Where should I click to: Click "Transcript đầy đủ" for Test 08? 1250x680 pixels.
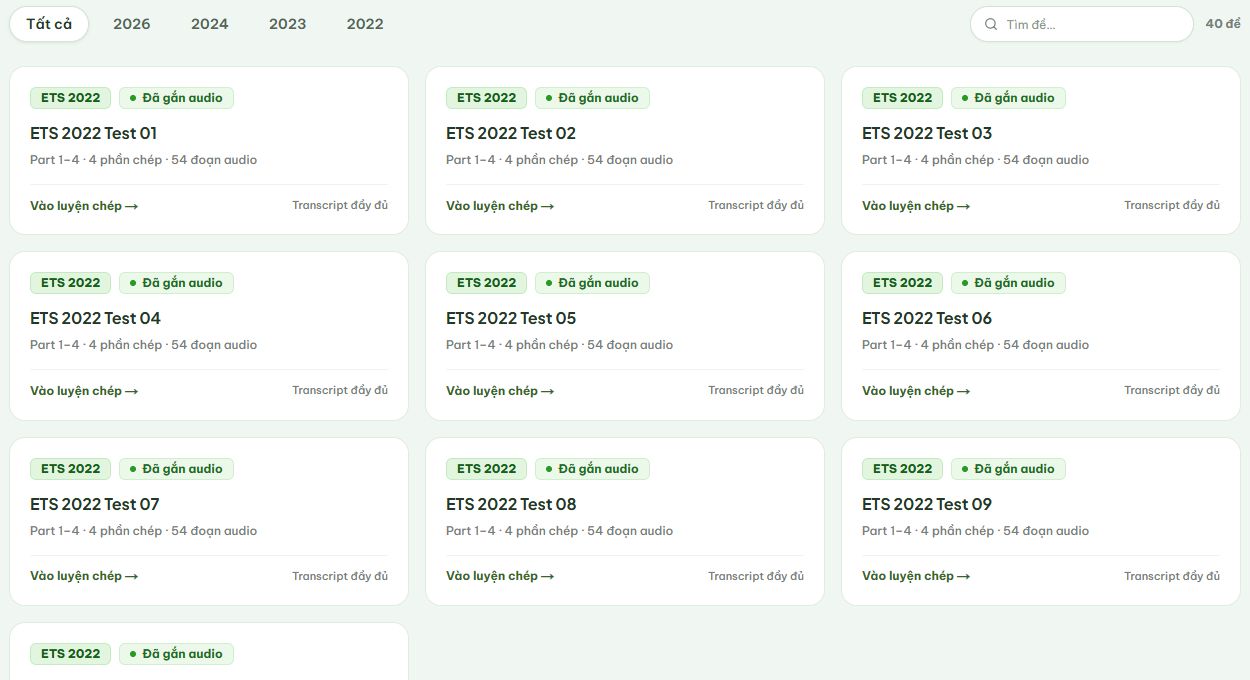point(756,576)
